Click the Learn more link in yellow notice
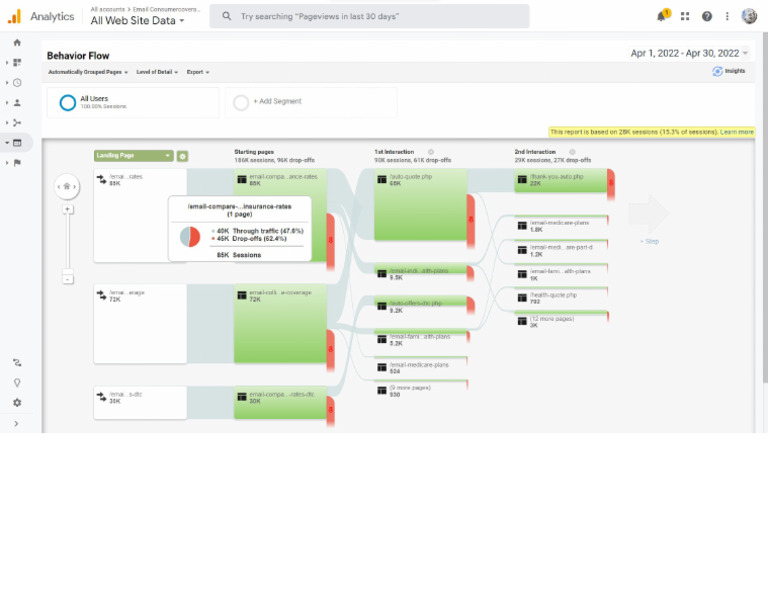 tap(737, 132)
